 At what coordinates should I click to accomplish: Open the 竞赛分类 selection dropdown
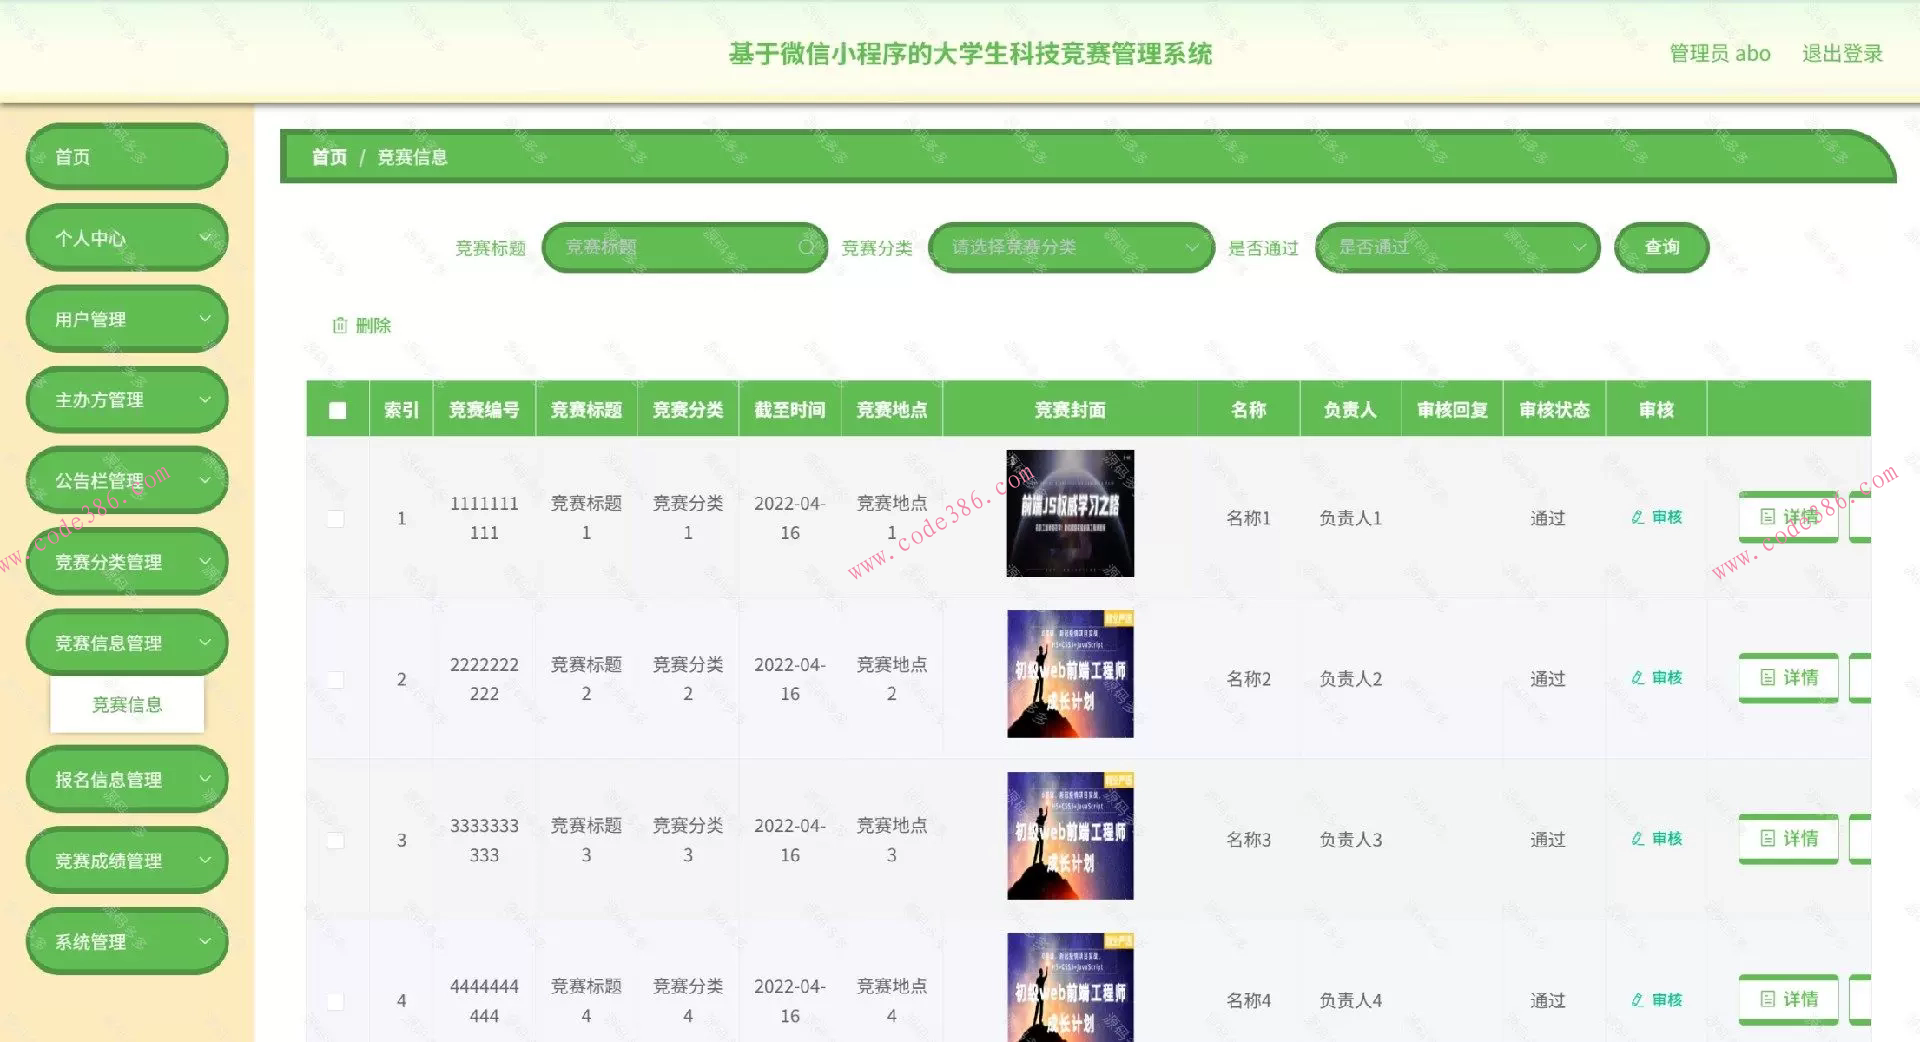[1071, 247]
